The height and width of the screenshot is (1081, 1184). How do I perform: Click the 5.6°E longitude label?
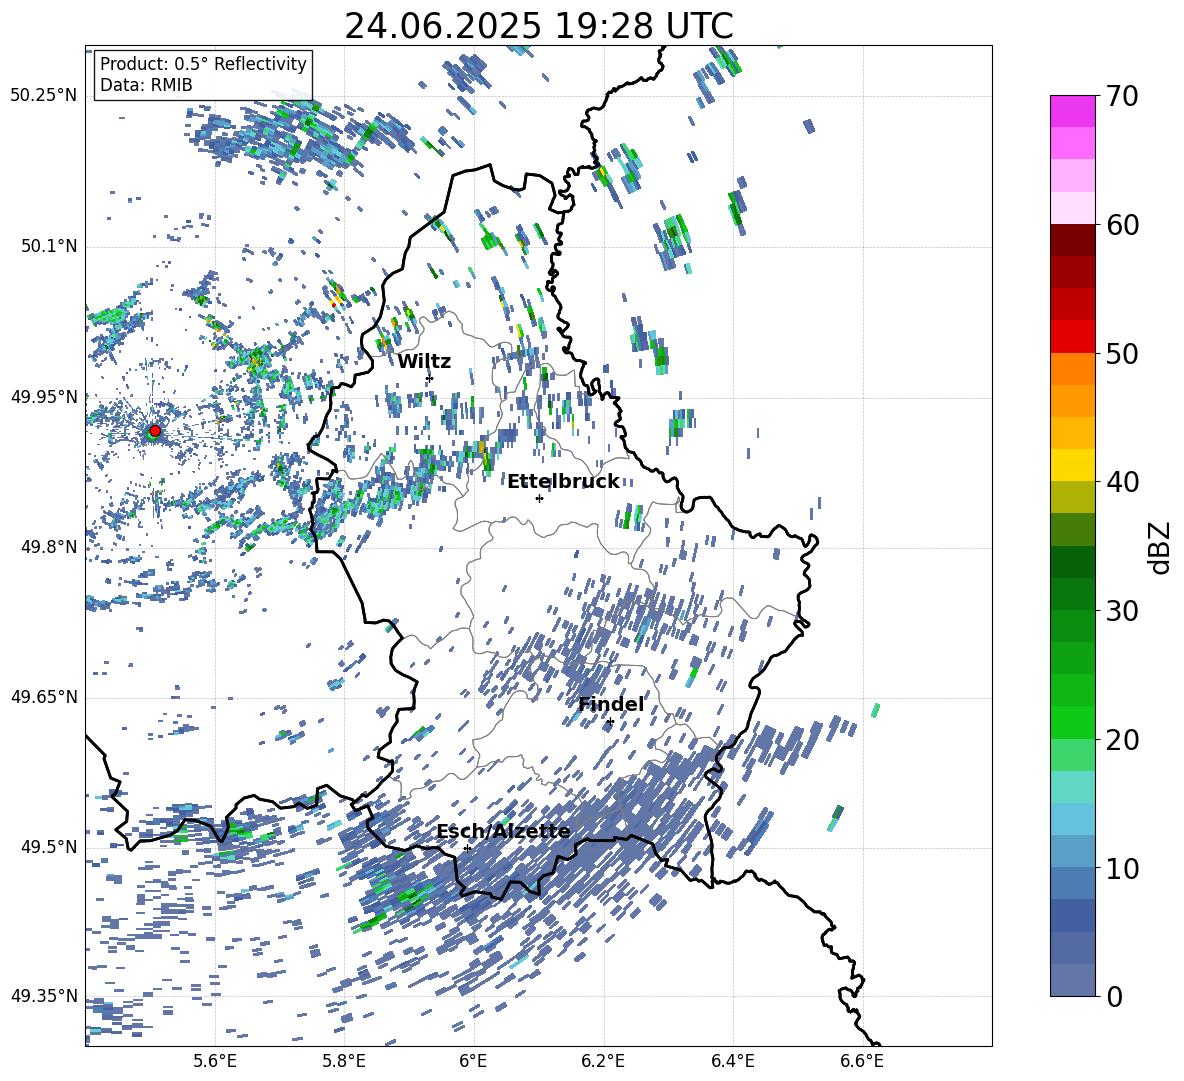point(215,1061)
